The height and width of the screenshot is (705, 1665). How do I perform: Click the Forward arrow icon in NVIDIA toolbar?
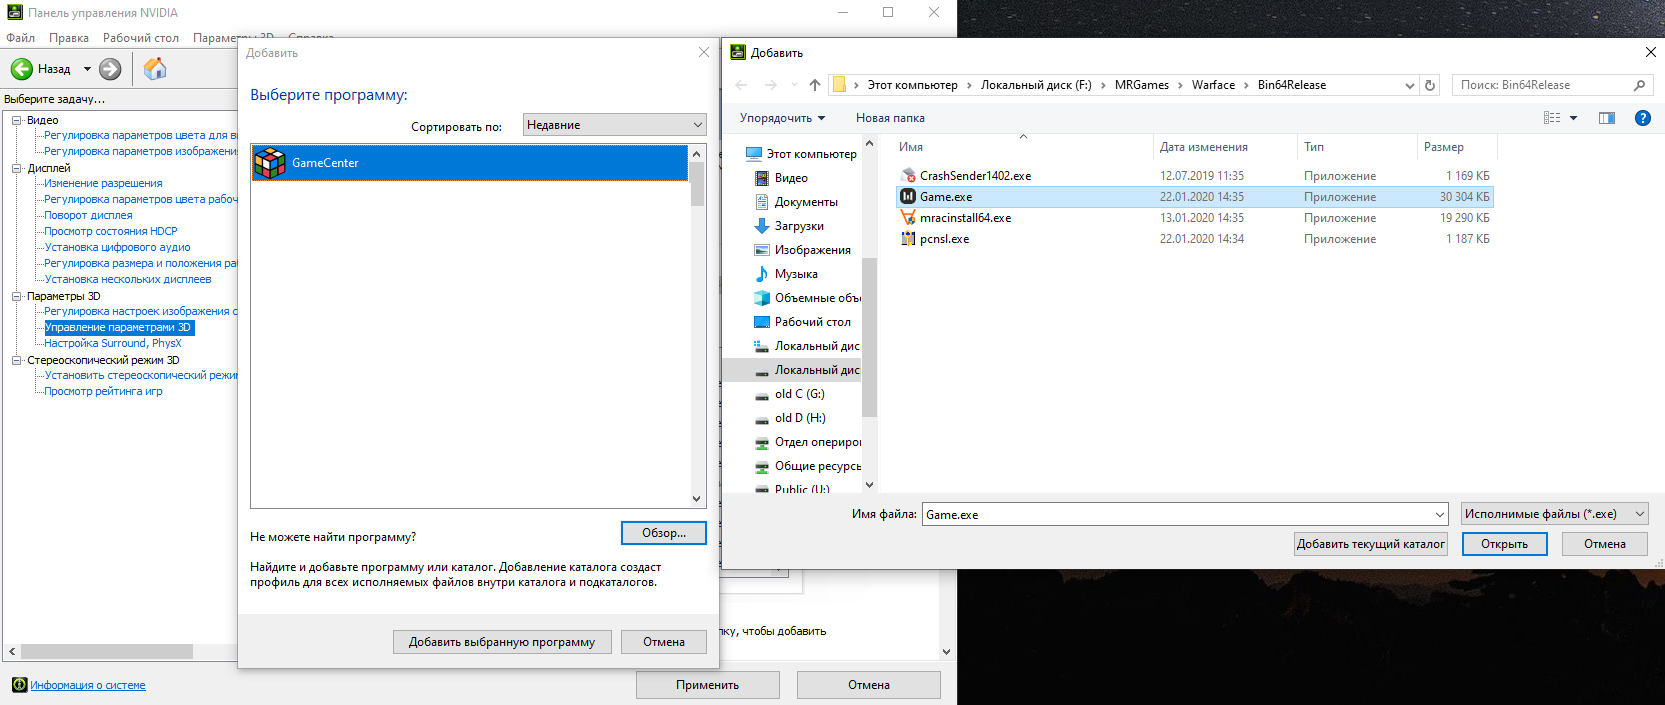pyautogui.click(x=110, y=69)
